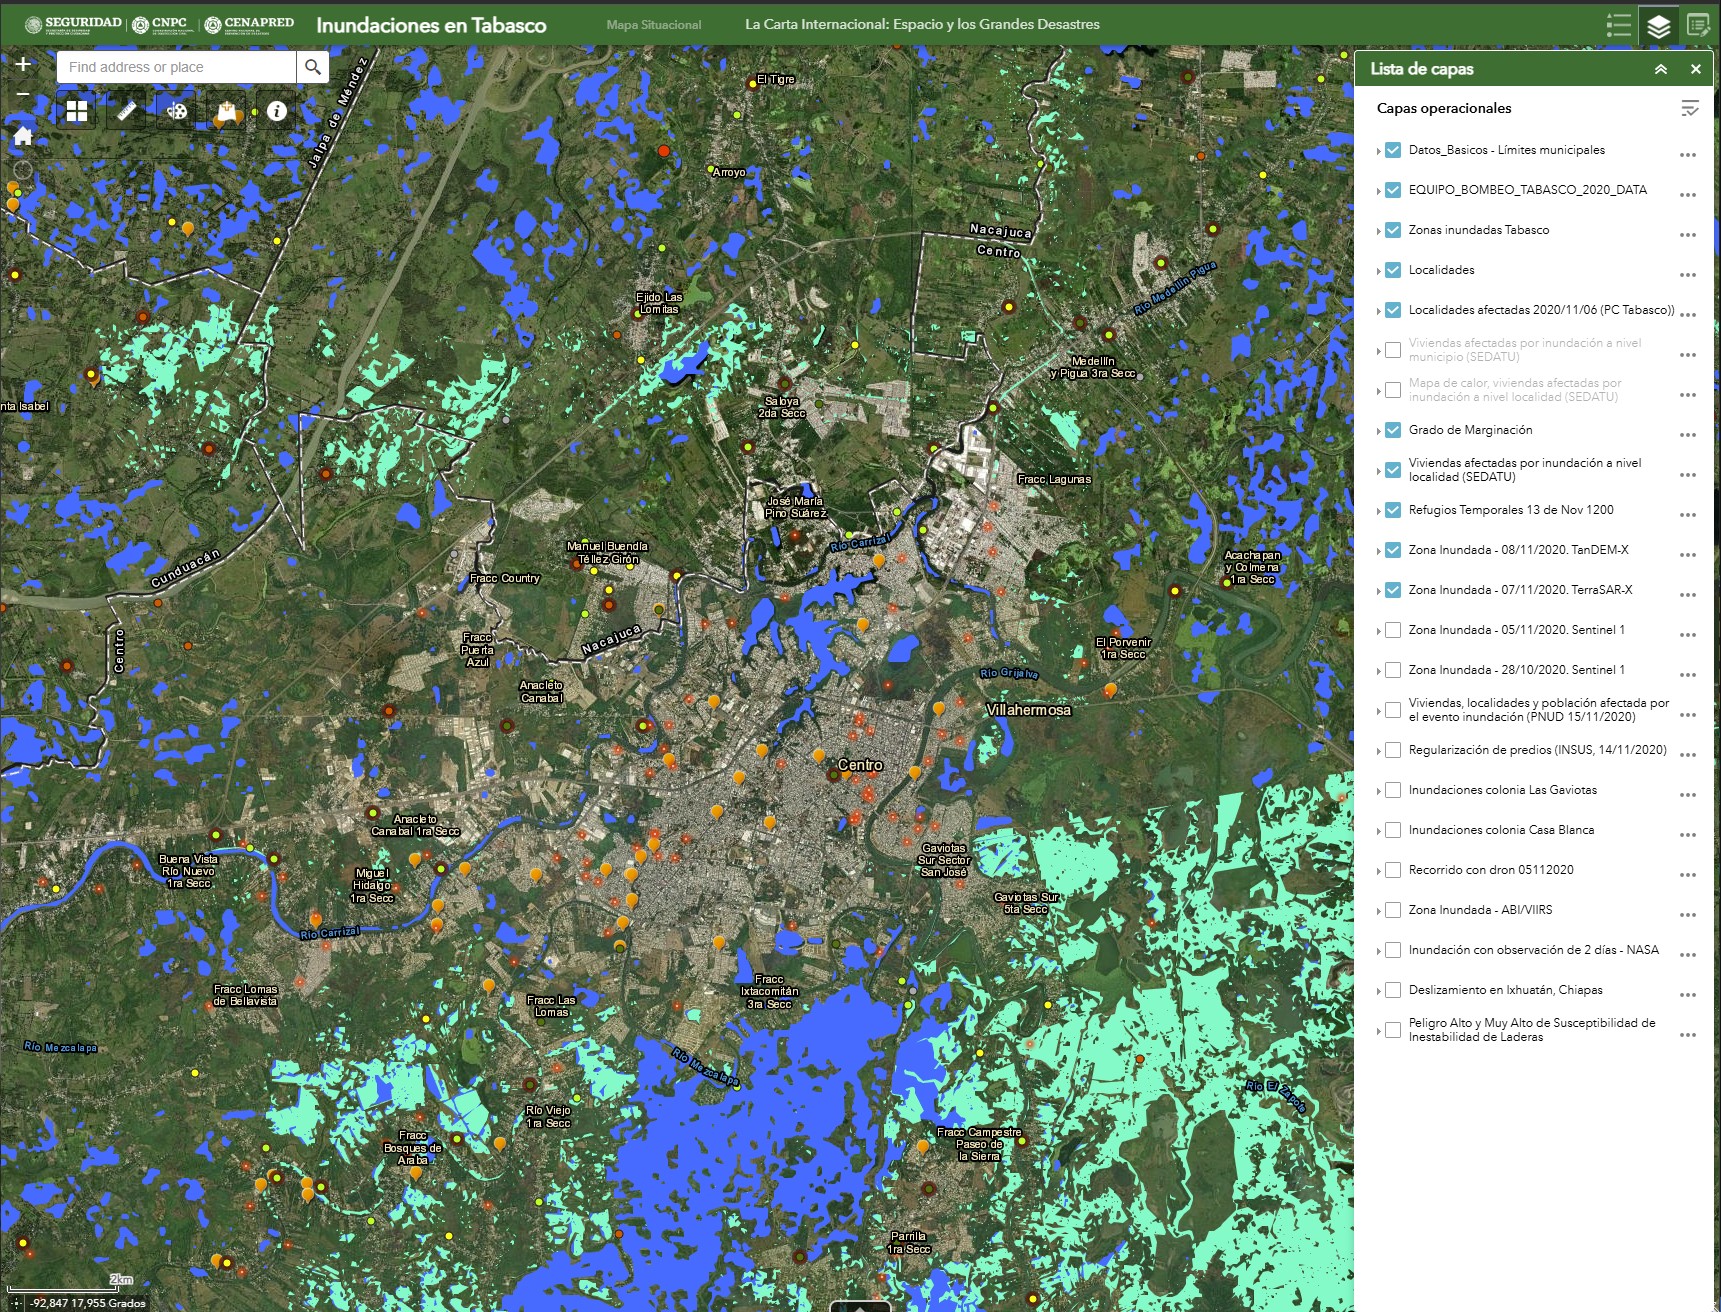Expand Peligro Alto Inestabilidad de Laderas arrow
The width and height of the screenshot is (1721, 1312).
click(x=1378, y=1031)
